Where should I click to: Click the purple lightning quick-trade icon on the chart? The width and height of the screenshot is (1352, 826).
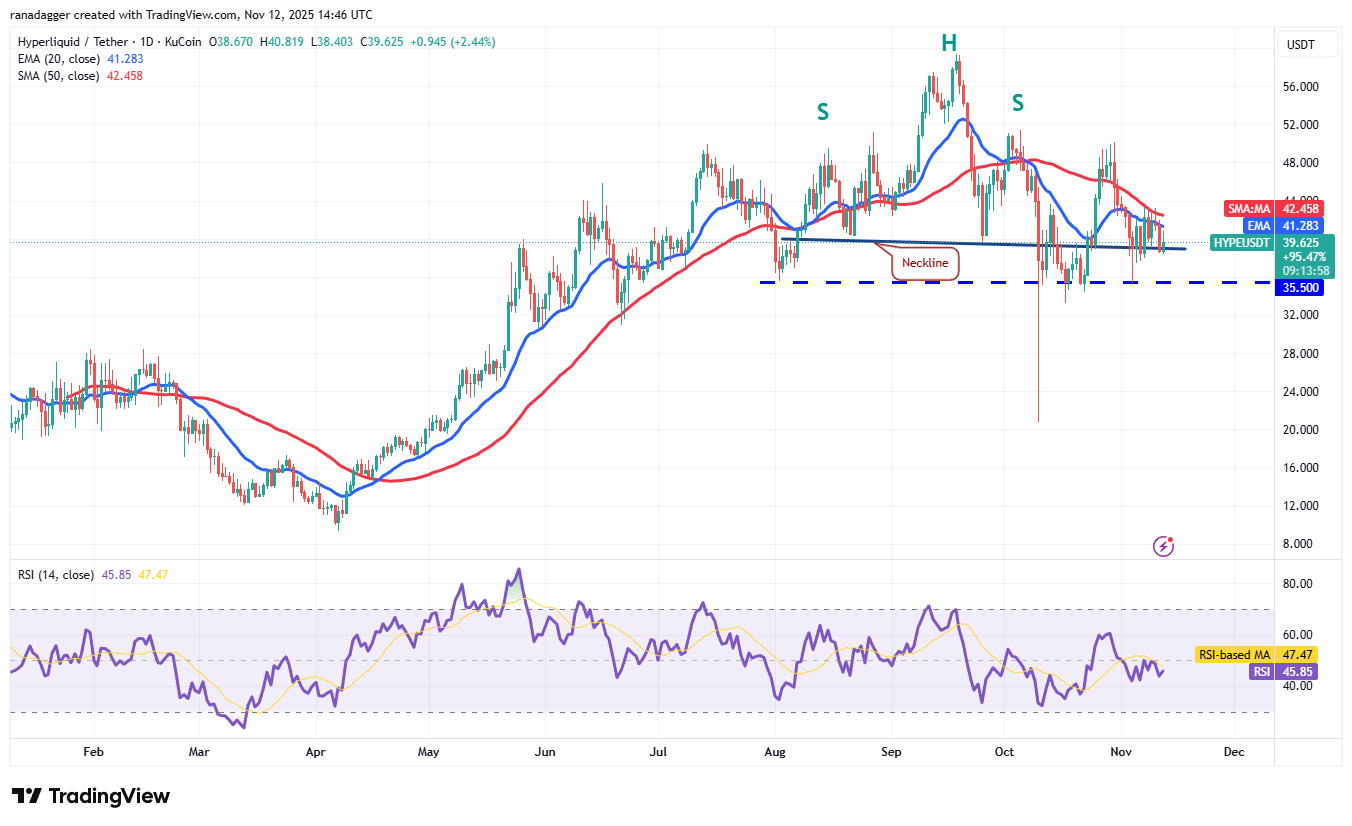pyautogui.click(x=1163, y=545)
